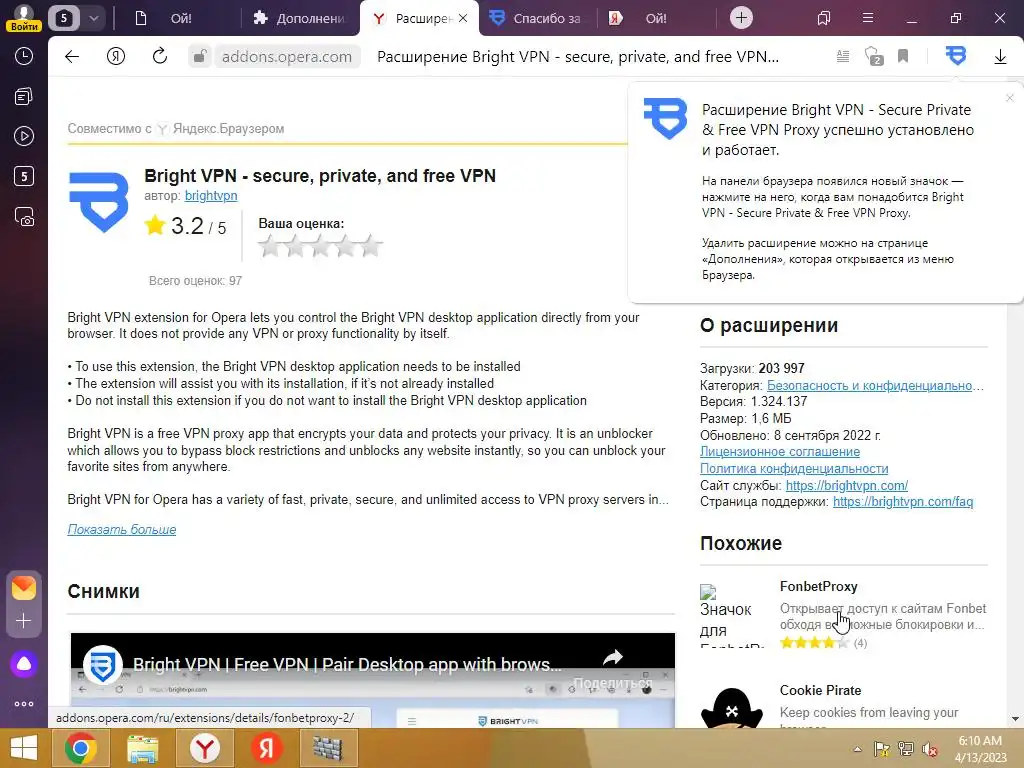Open brightvpn author link

click(211, 195)
